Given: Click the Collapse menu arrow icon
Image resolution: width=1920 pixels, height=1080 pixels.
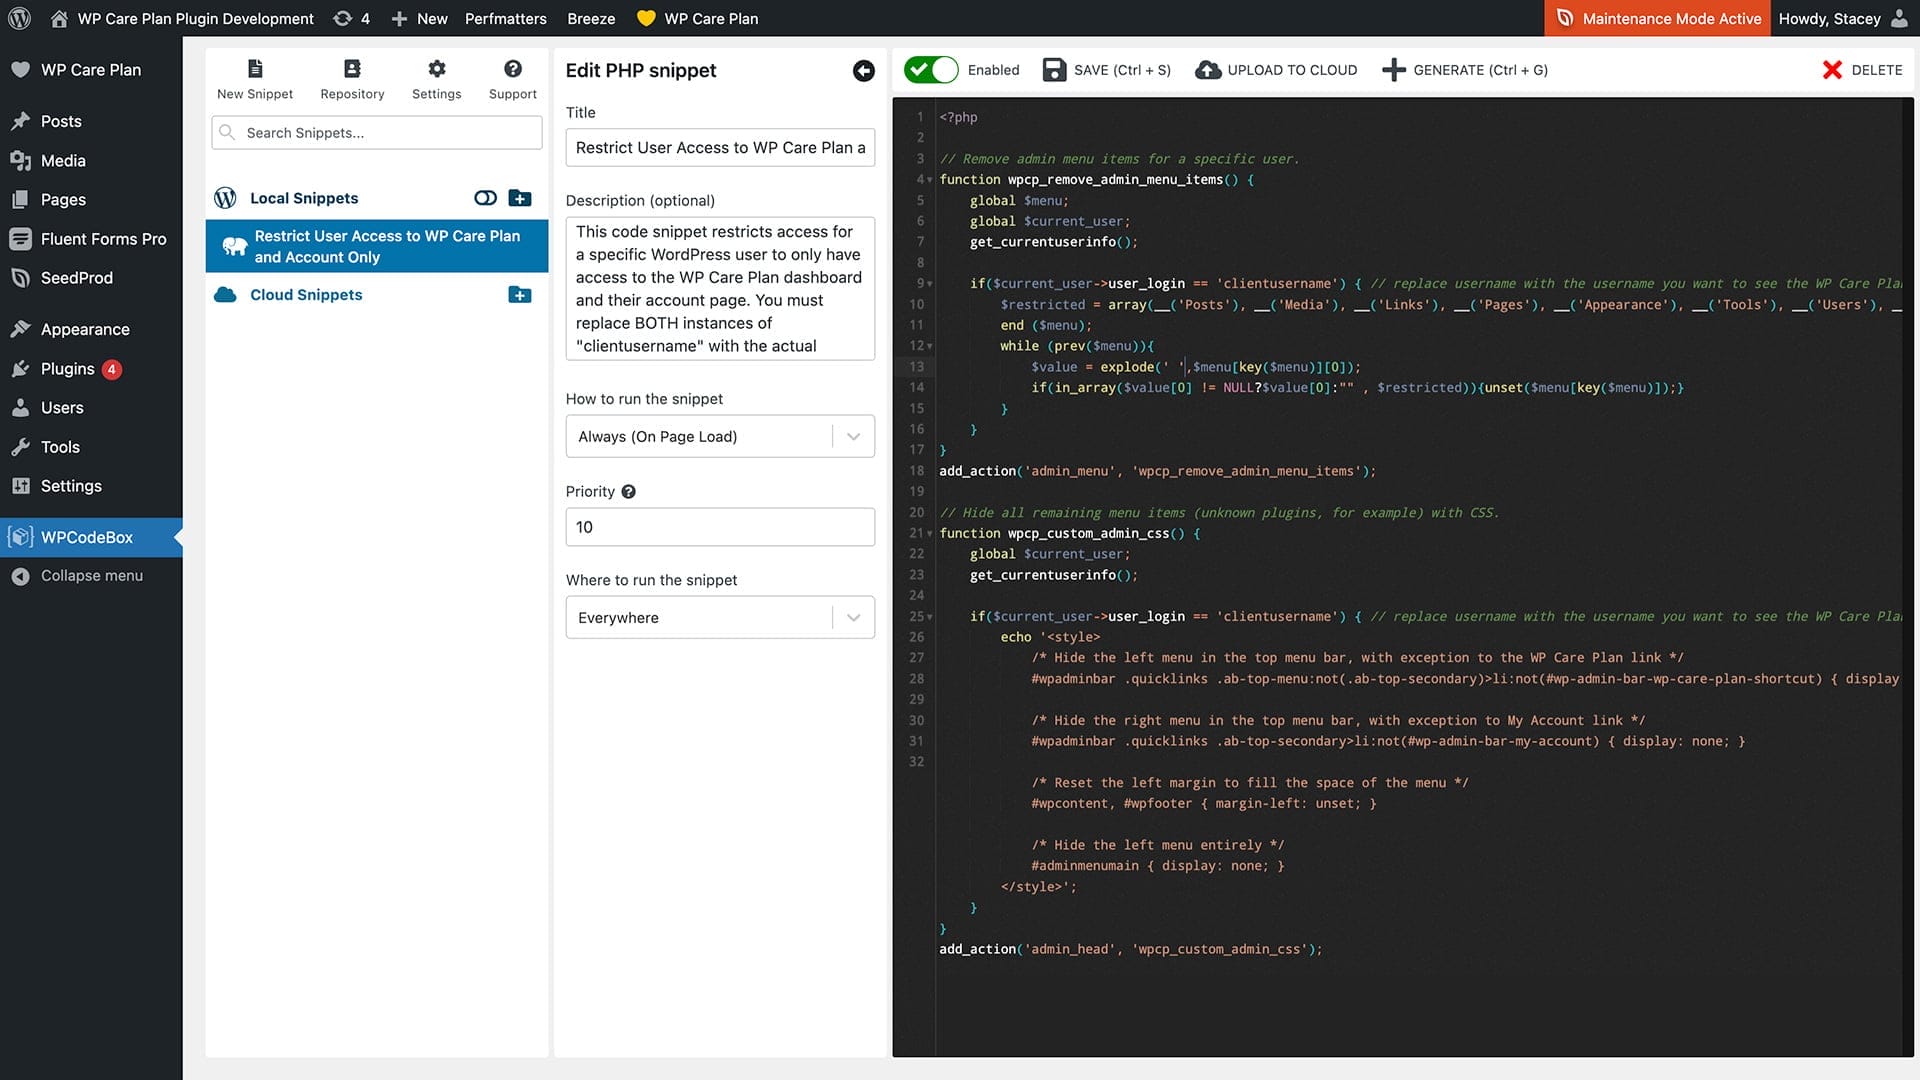Looking at the screenshot, I should (x=20, y=576).
